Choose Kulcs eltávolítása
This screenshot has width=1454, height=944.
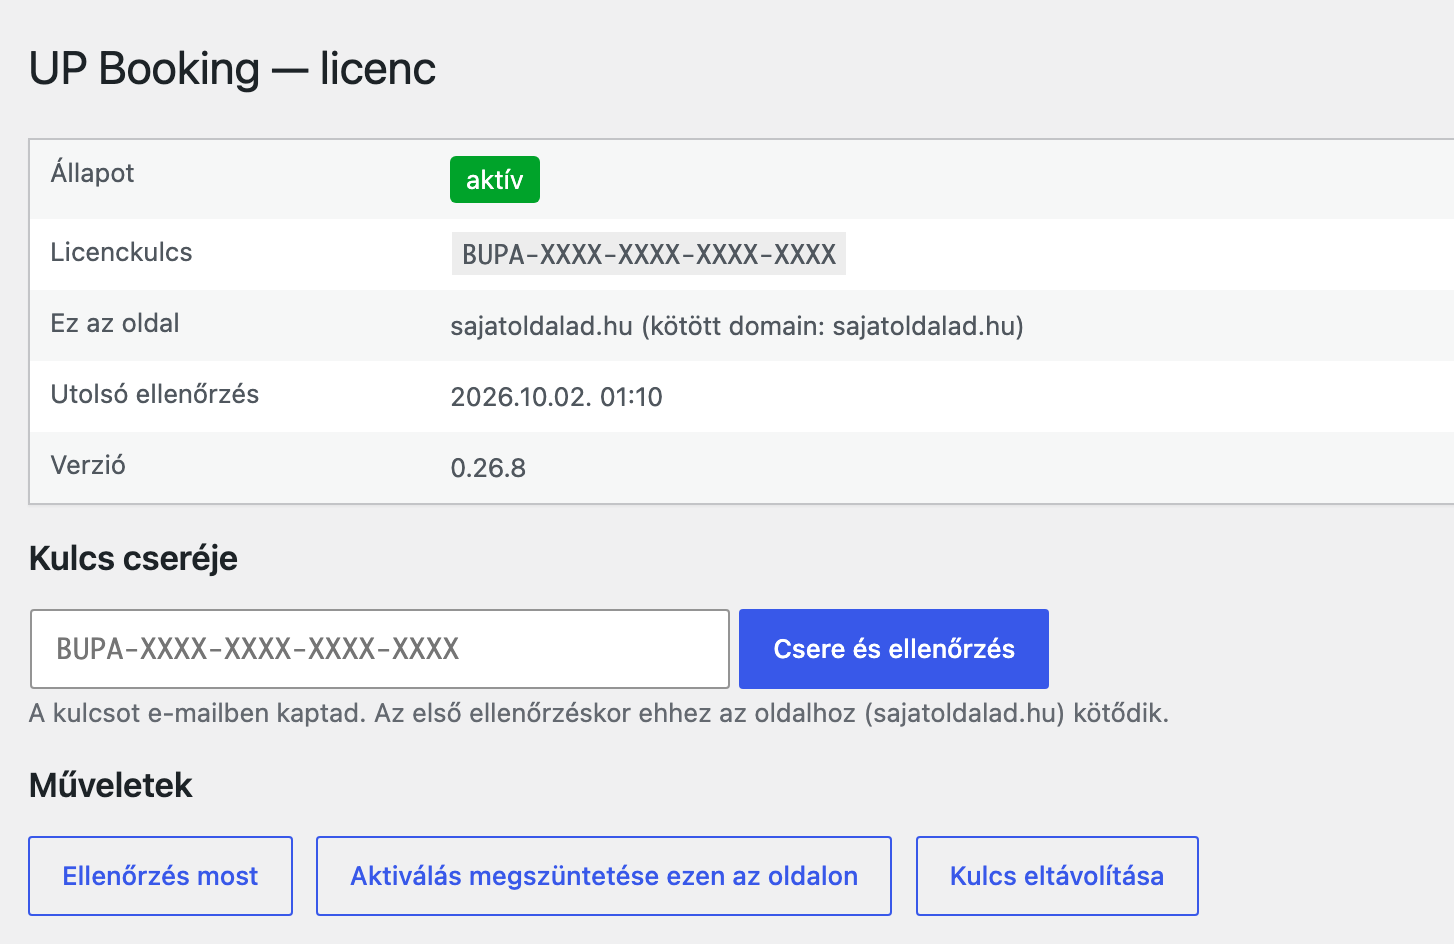pos(1057,876)
